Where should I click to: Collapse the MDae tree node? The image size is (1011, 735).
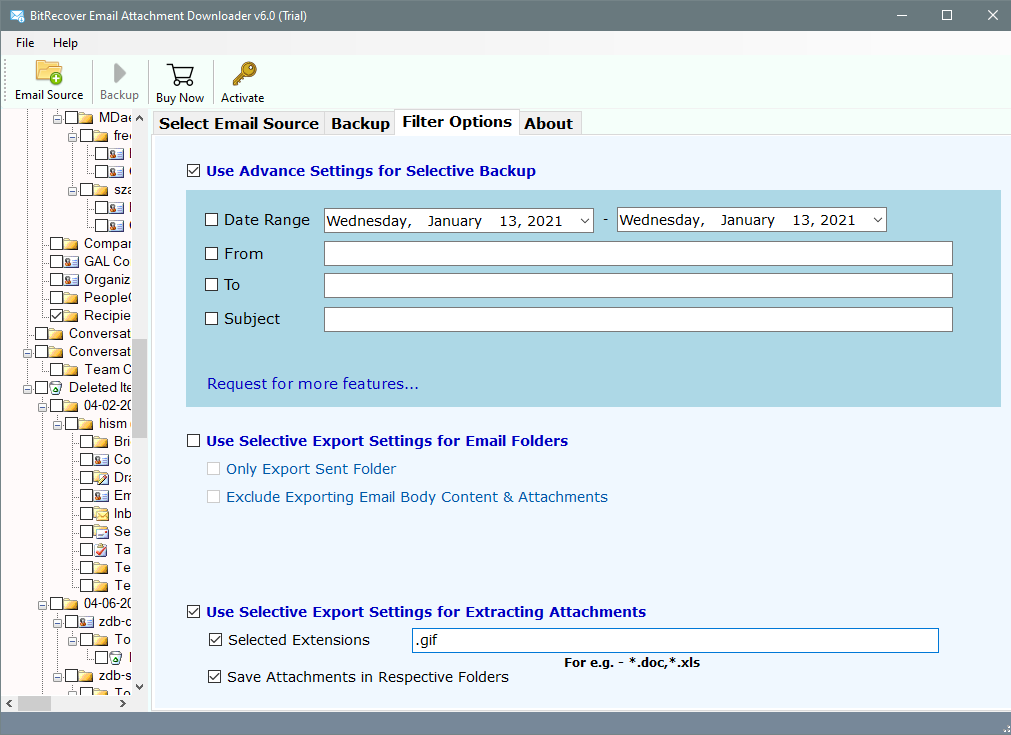point(57,119)
